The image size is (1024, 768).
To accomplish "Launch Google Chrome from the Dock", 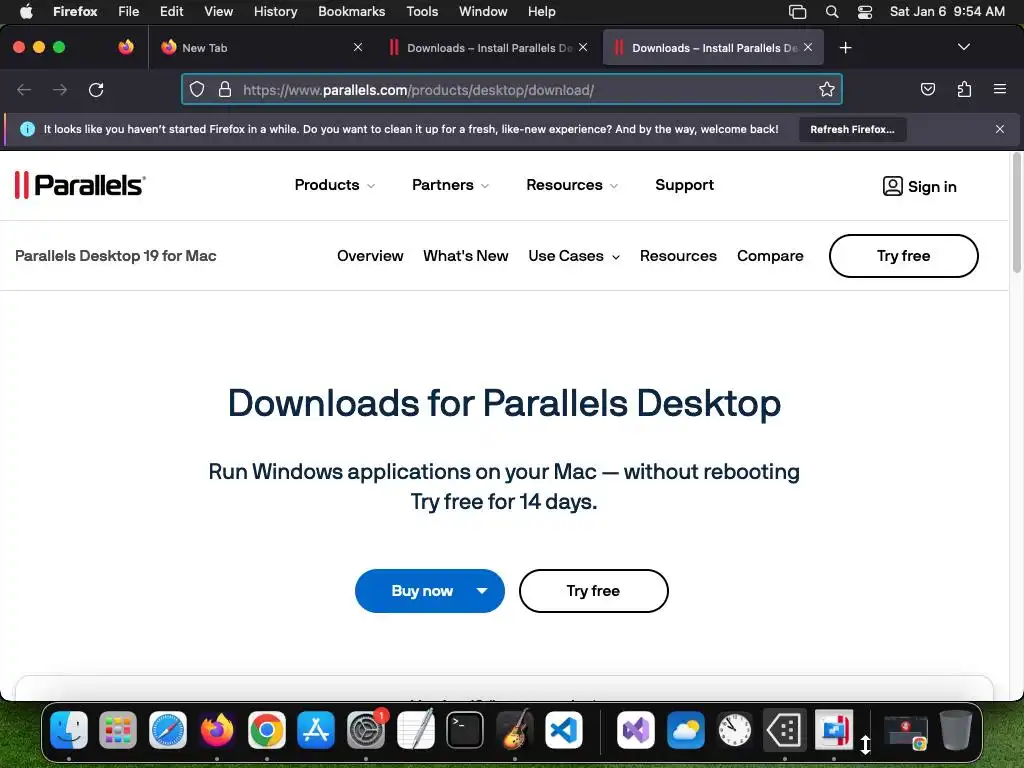I will [x=266, y=730].
